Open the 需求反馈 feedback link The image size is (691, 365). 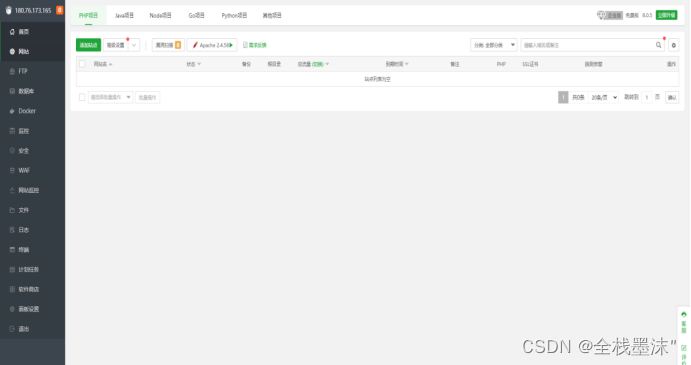pos(255,45)
